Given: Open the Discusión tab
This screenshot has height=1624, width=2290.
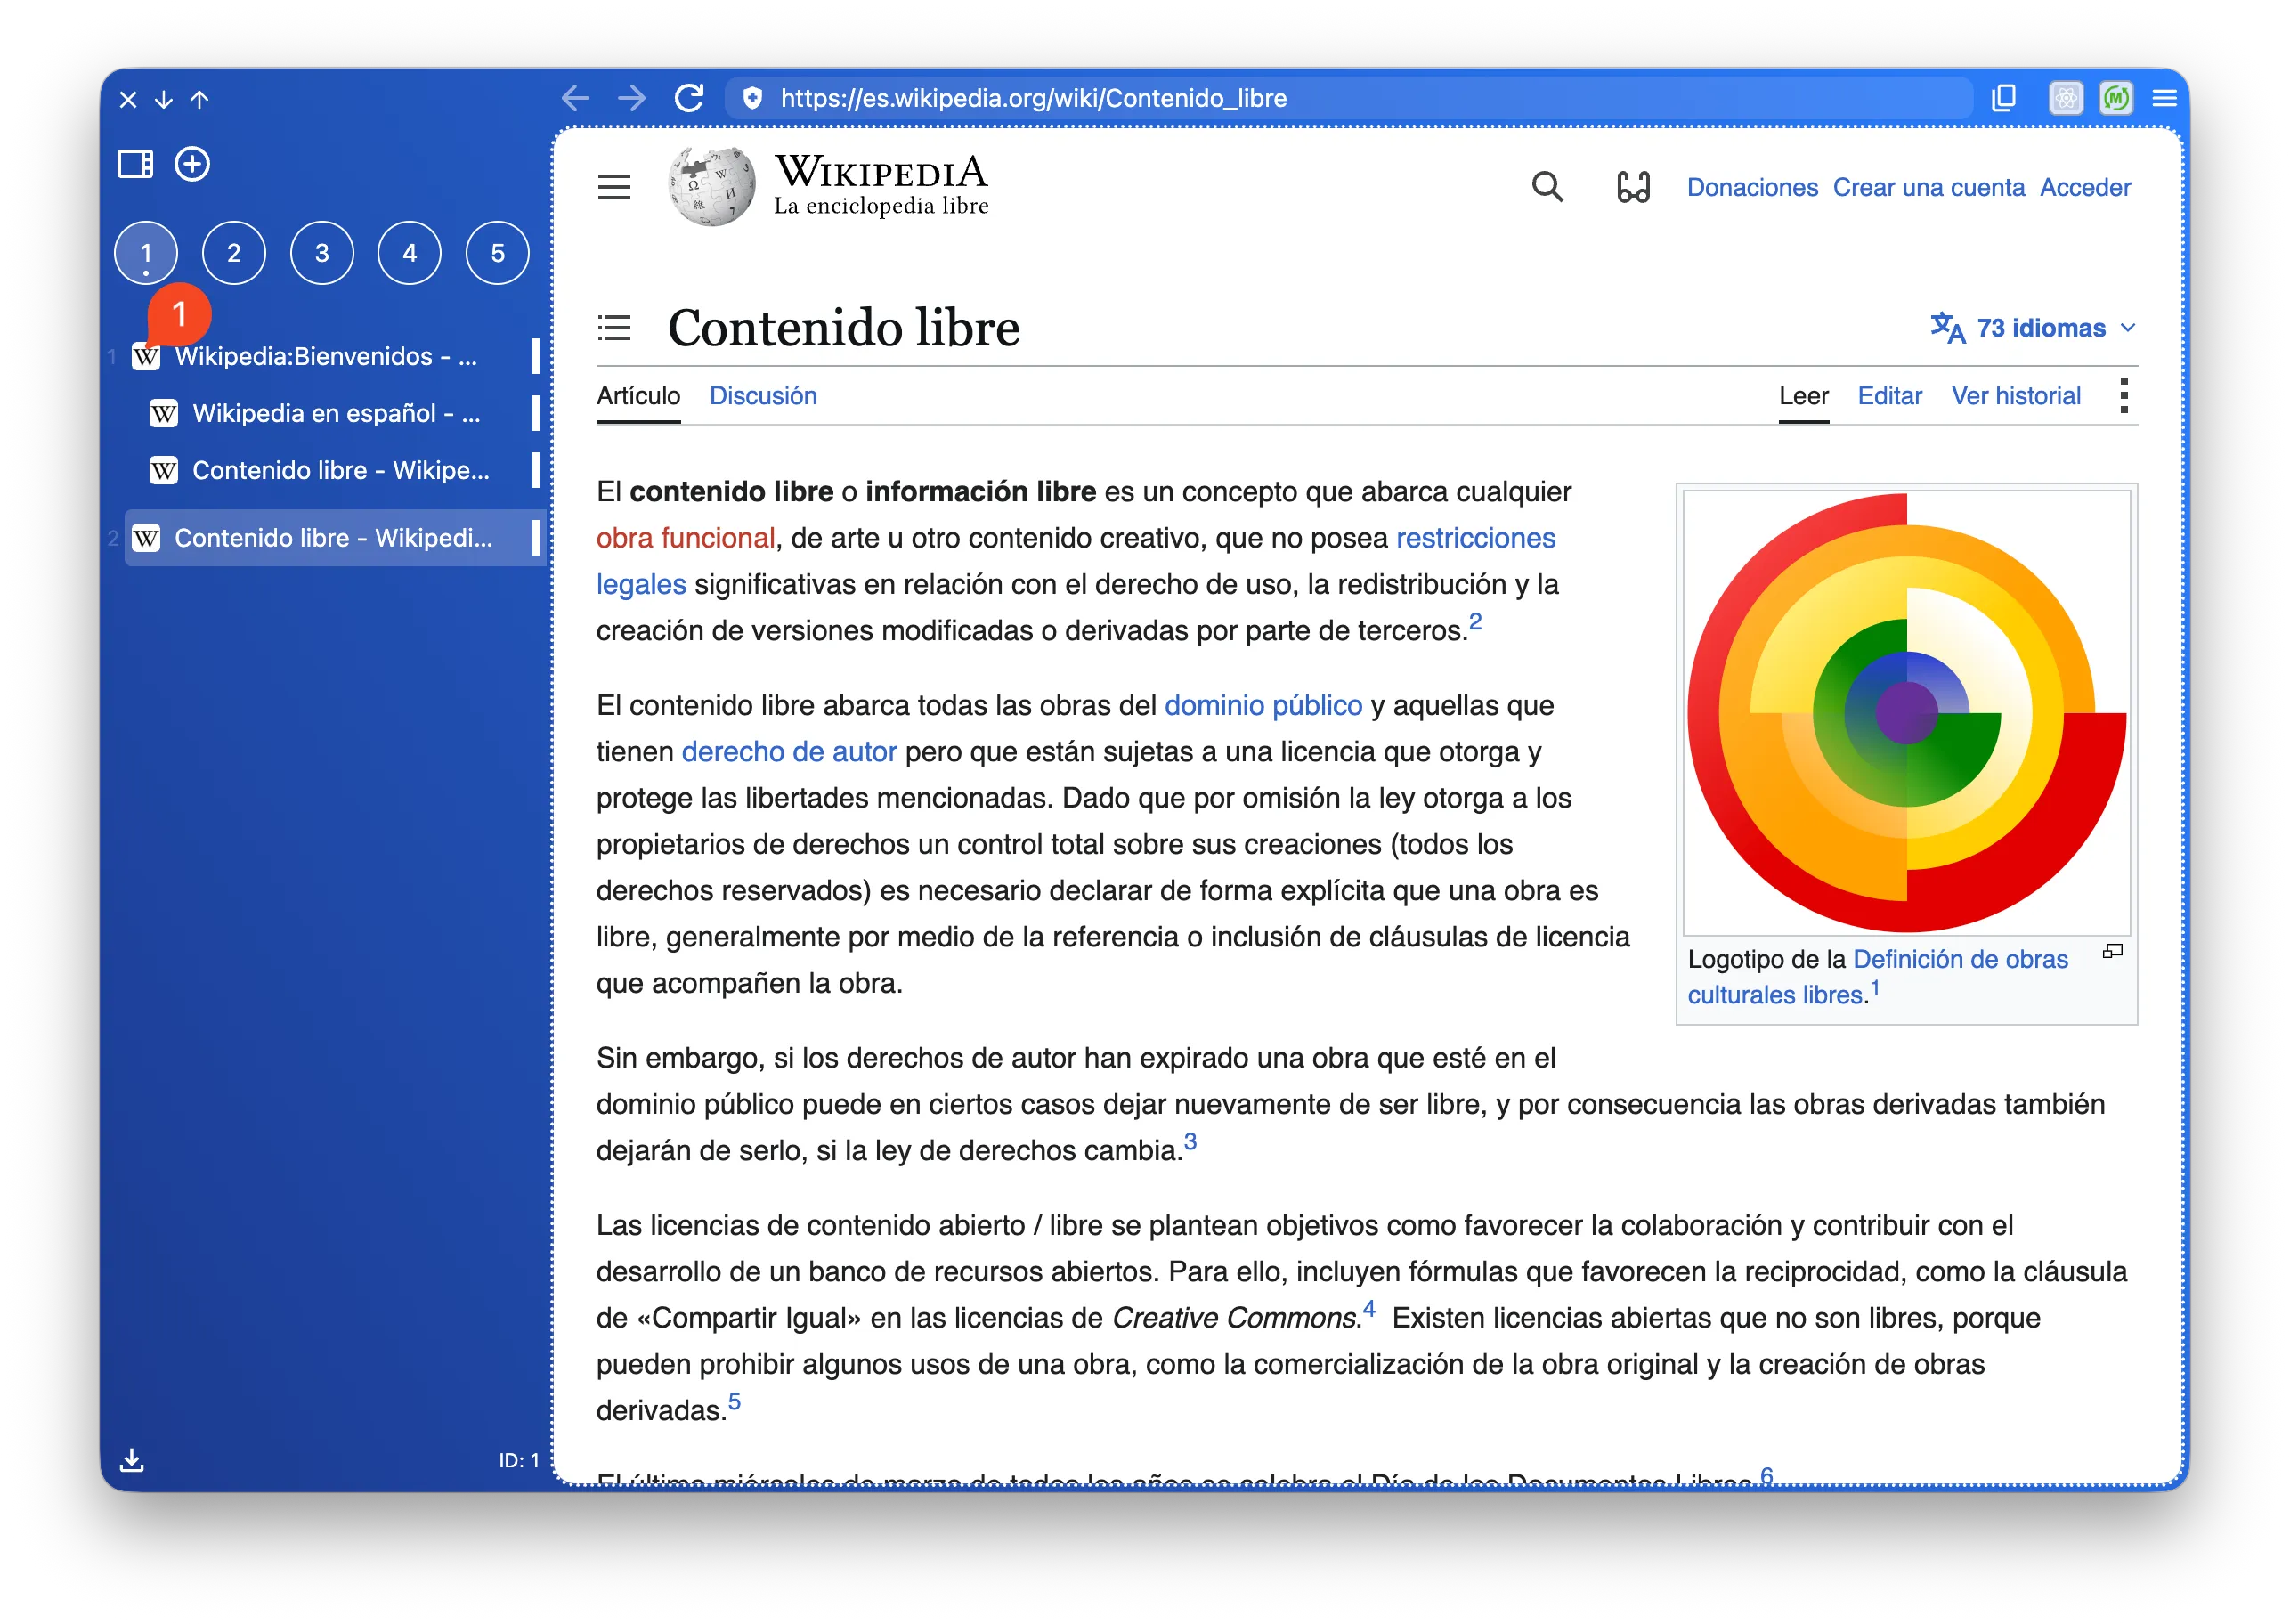Looking at the screenshot, I should (x=763, y=396).
